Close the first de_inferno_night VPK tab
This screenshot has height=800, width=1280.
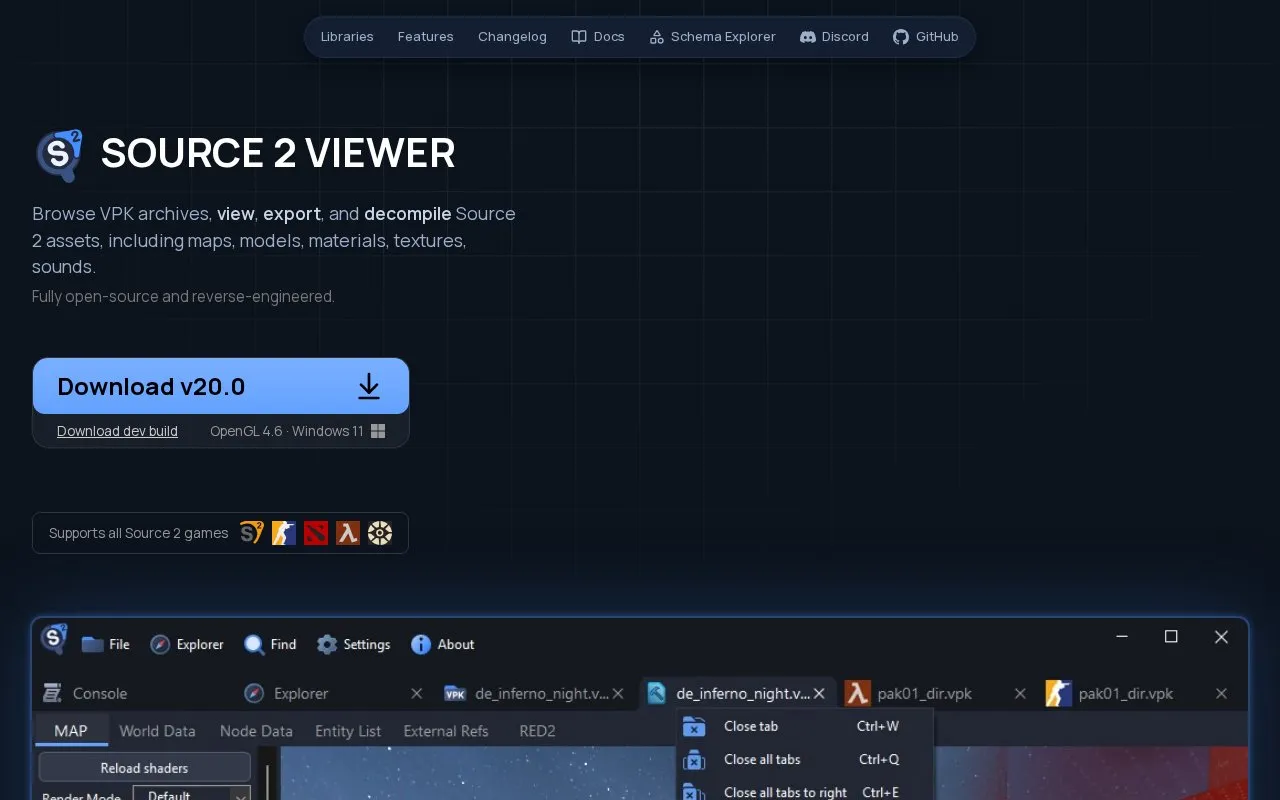point(619,693)
